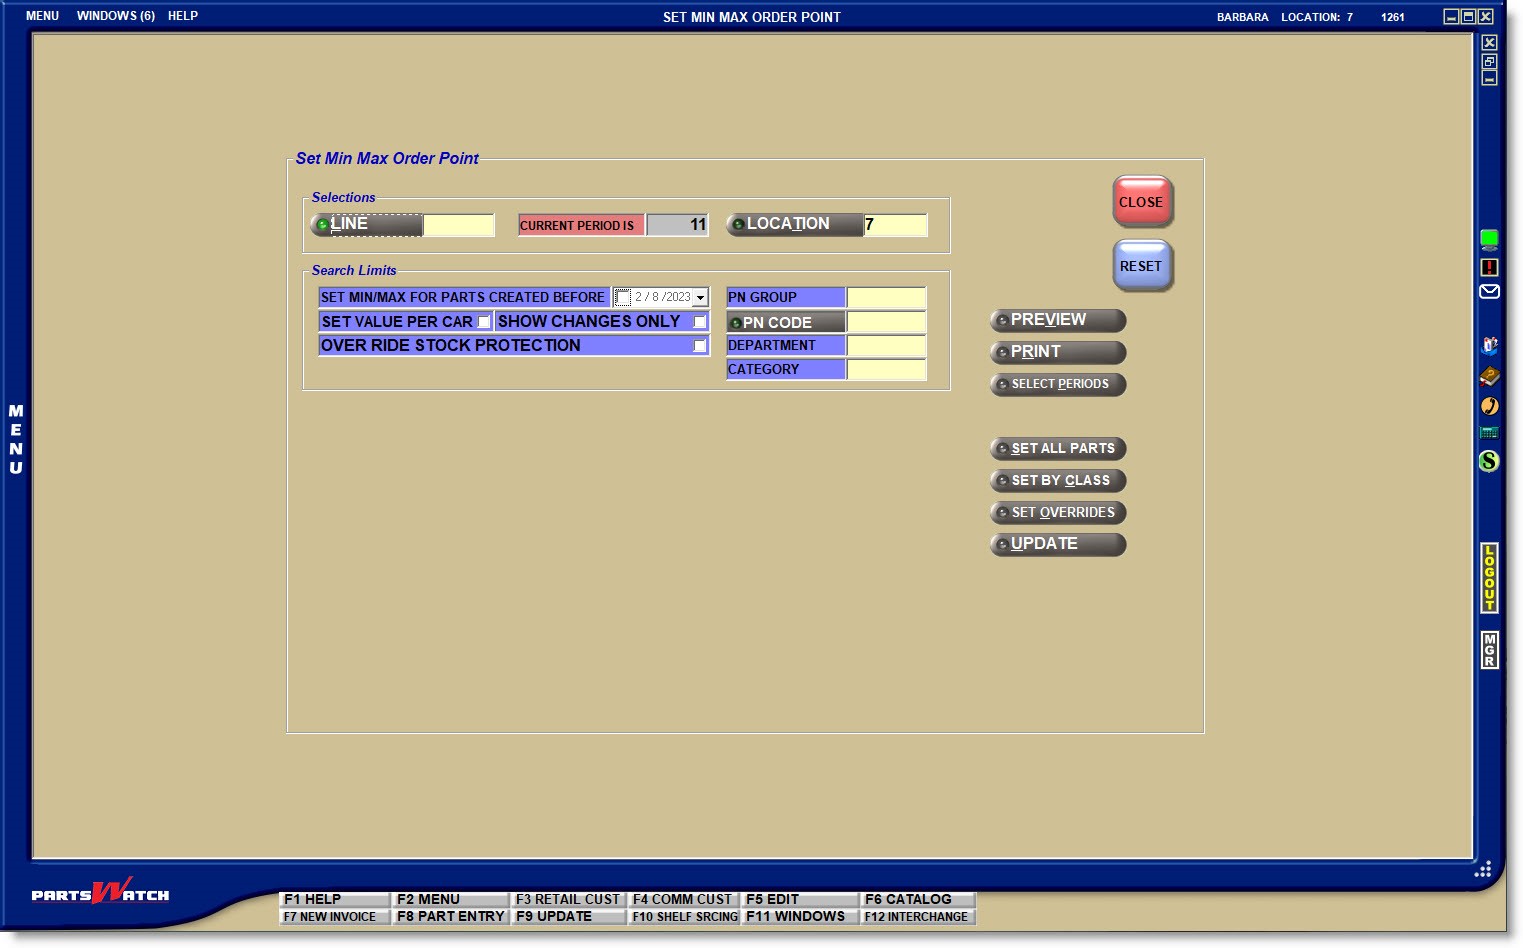
Task: Open the LINE lookup selector
Action: point(366,225)
